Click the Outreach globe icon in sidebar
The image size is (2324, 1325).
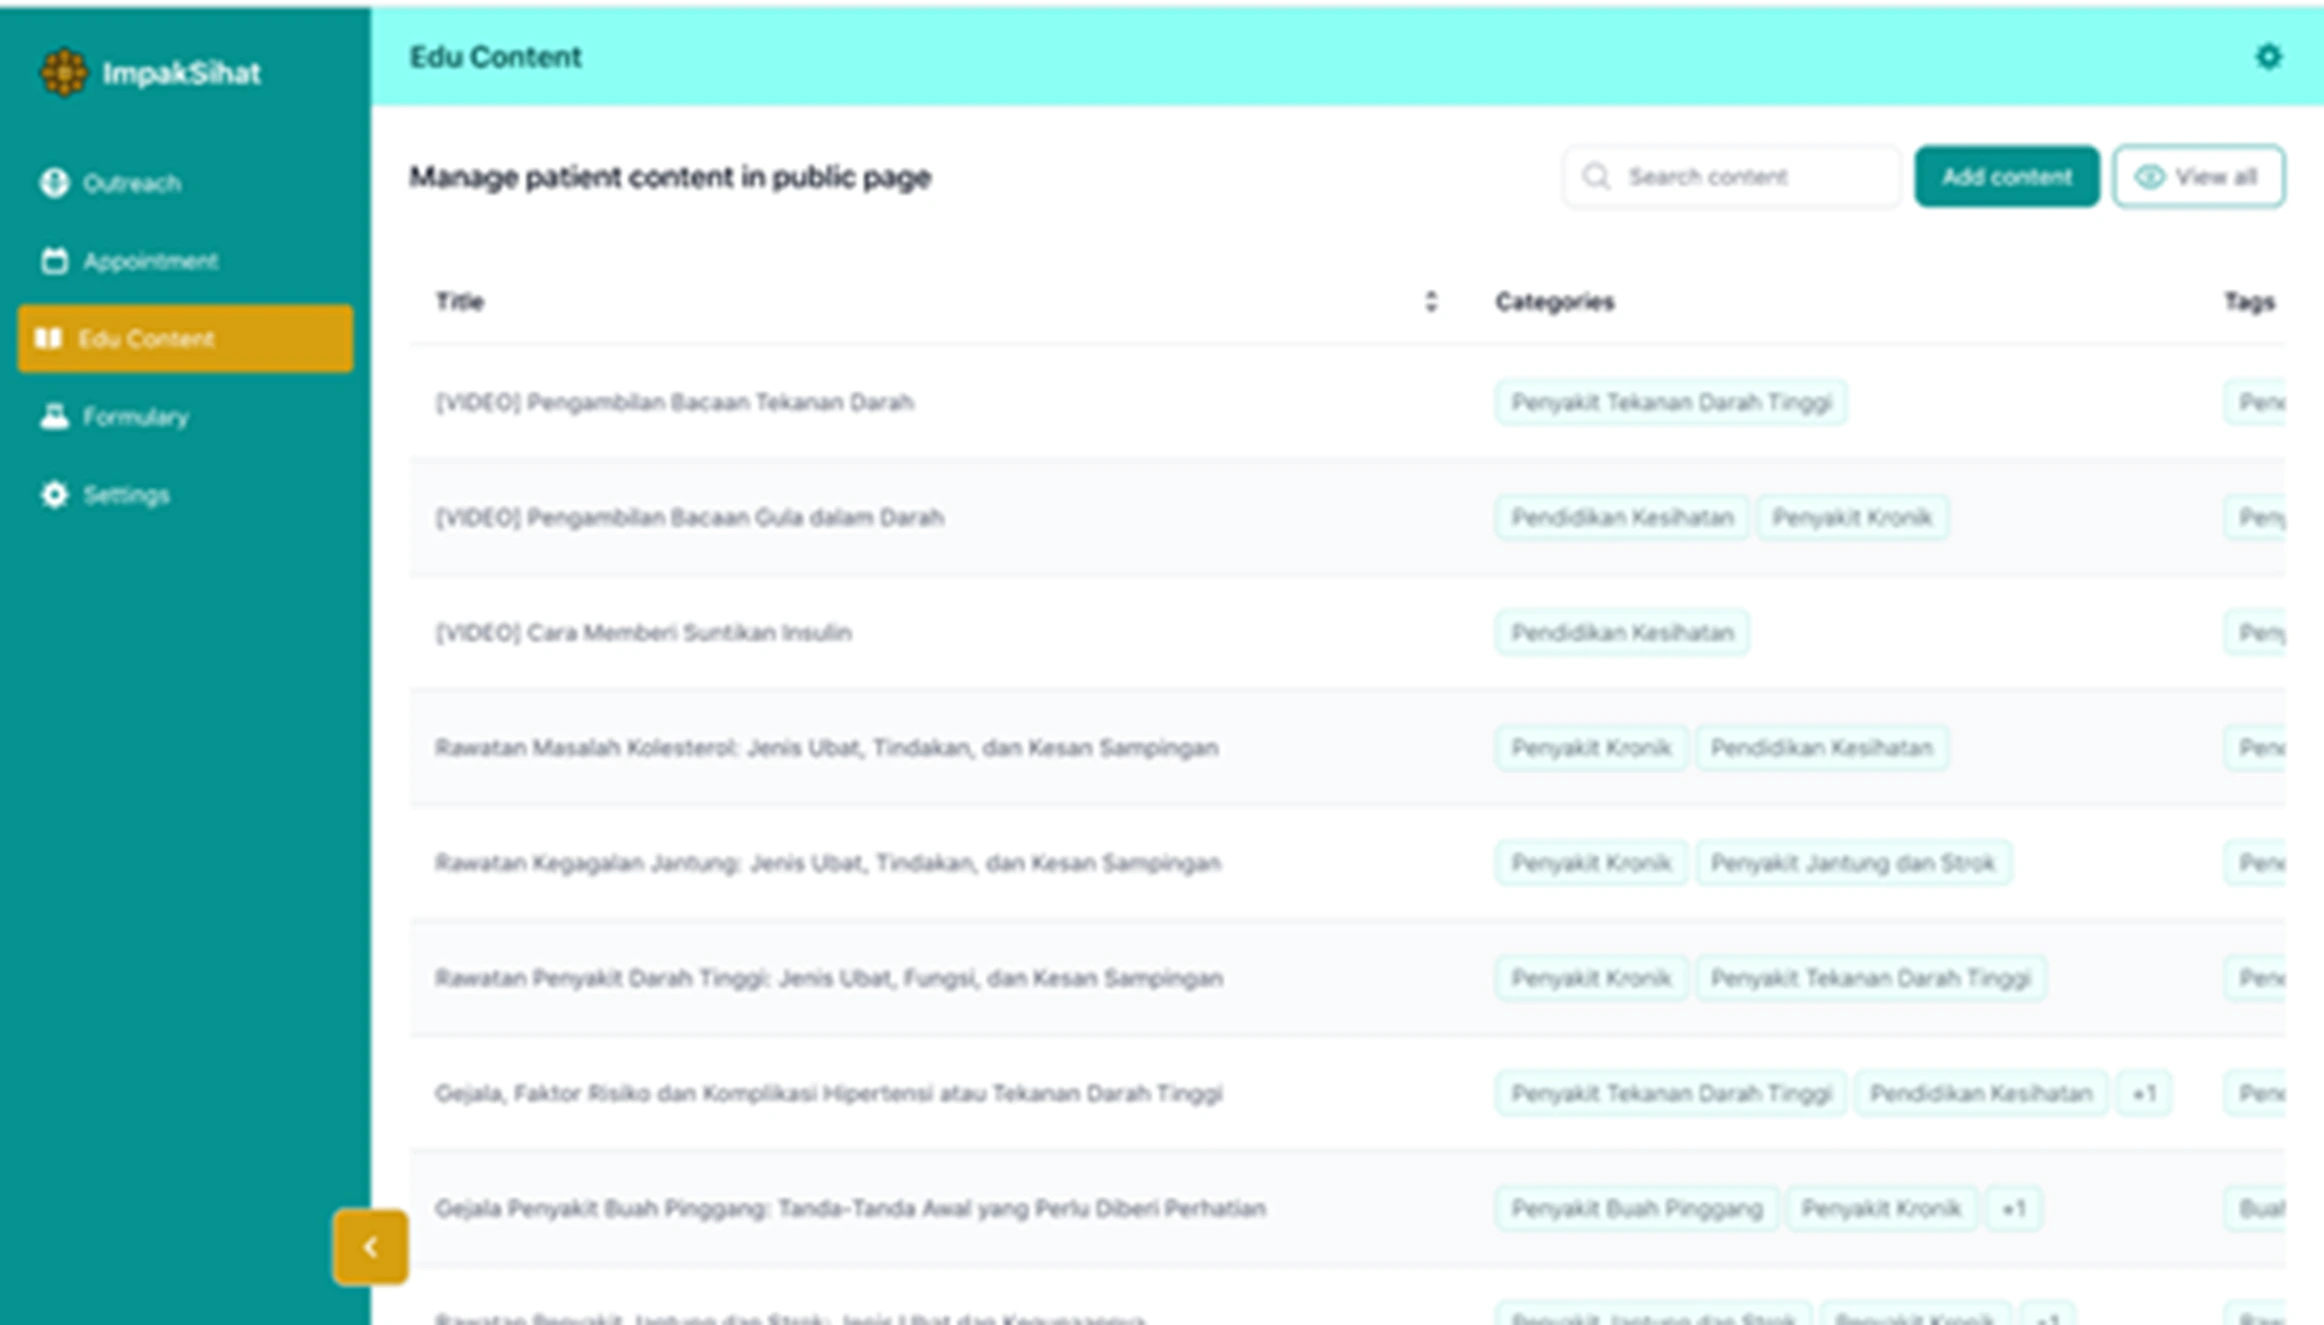pos(54,183)
